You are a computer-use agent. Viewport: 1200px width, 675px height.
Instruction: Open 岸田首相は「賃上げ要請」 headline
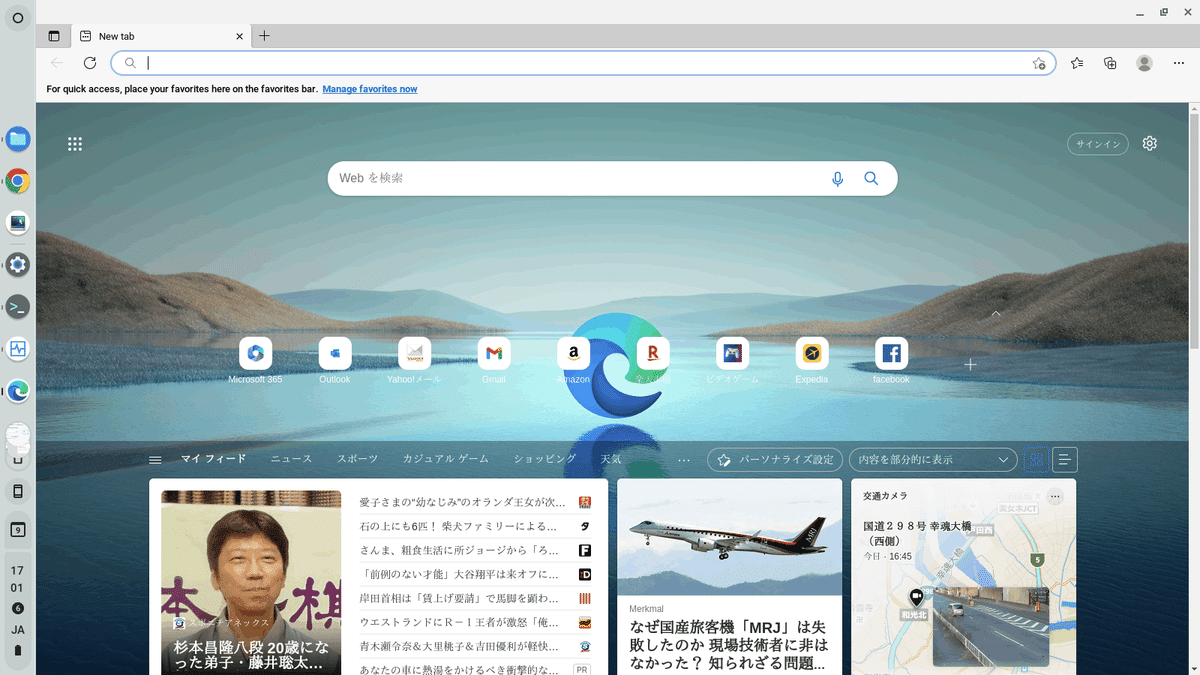(x=459, y=598)
